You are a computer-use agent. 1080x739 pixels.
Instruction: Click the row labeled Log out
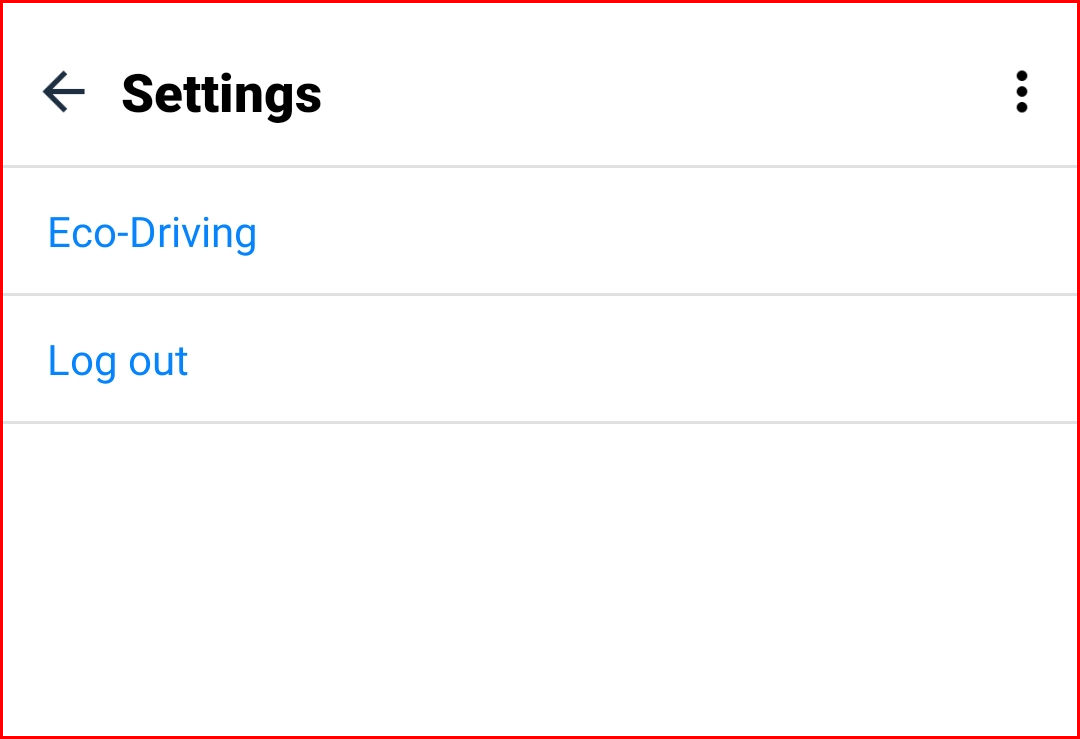[540, 359]
